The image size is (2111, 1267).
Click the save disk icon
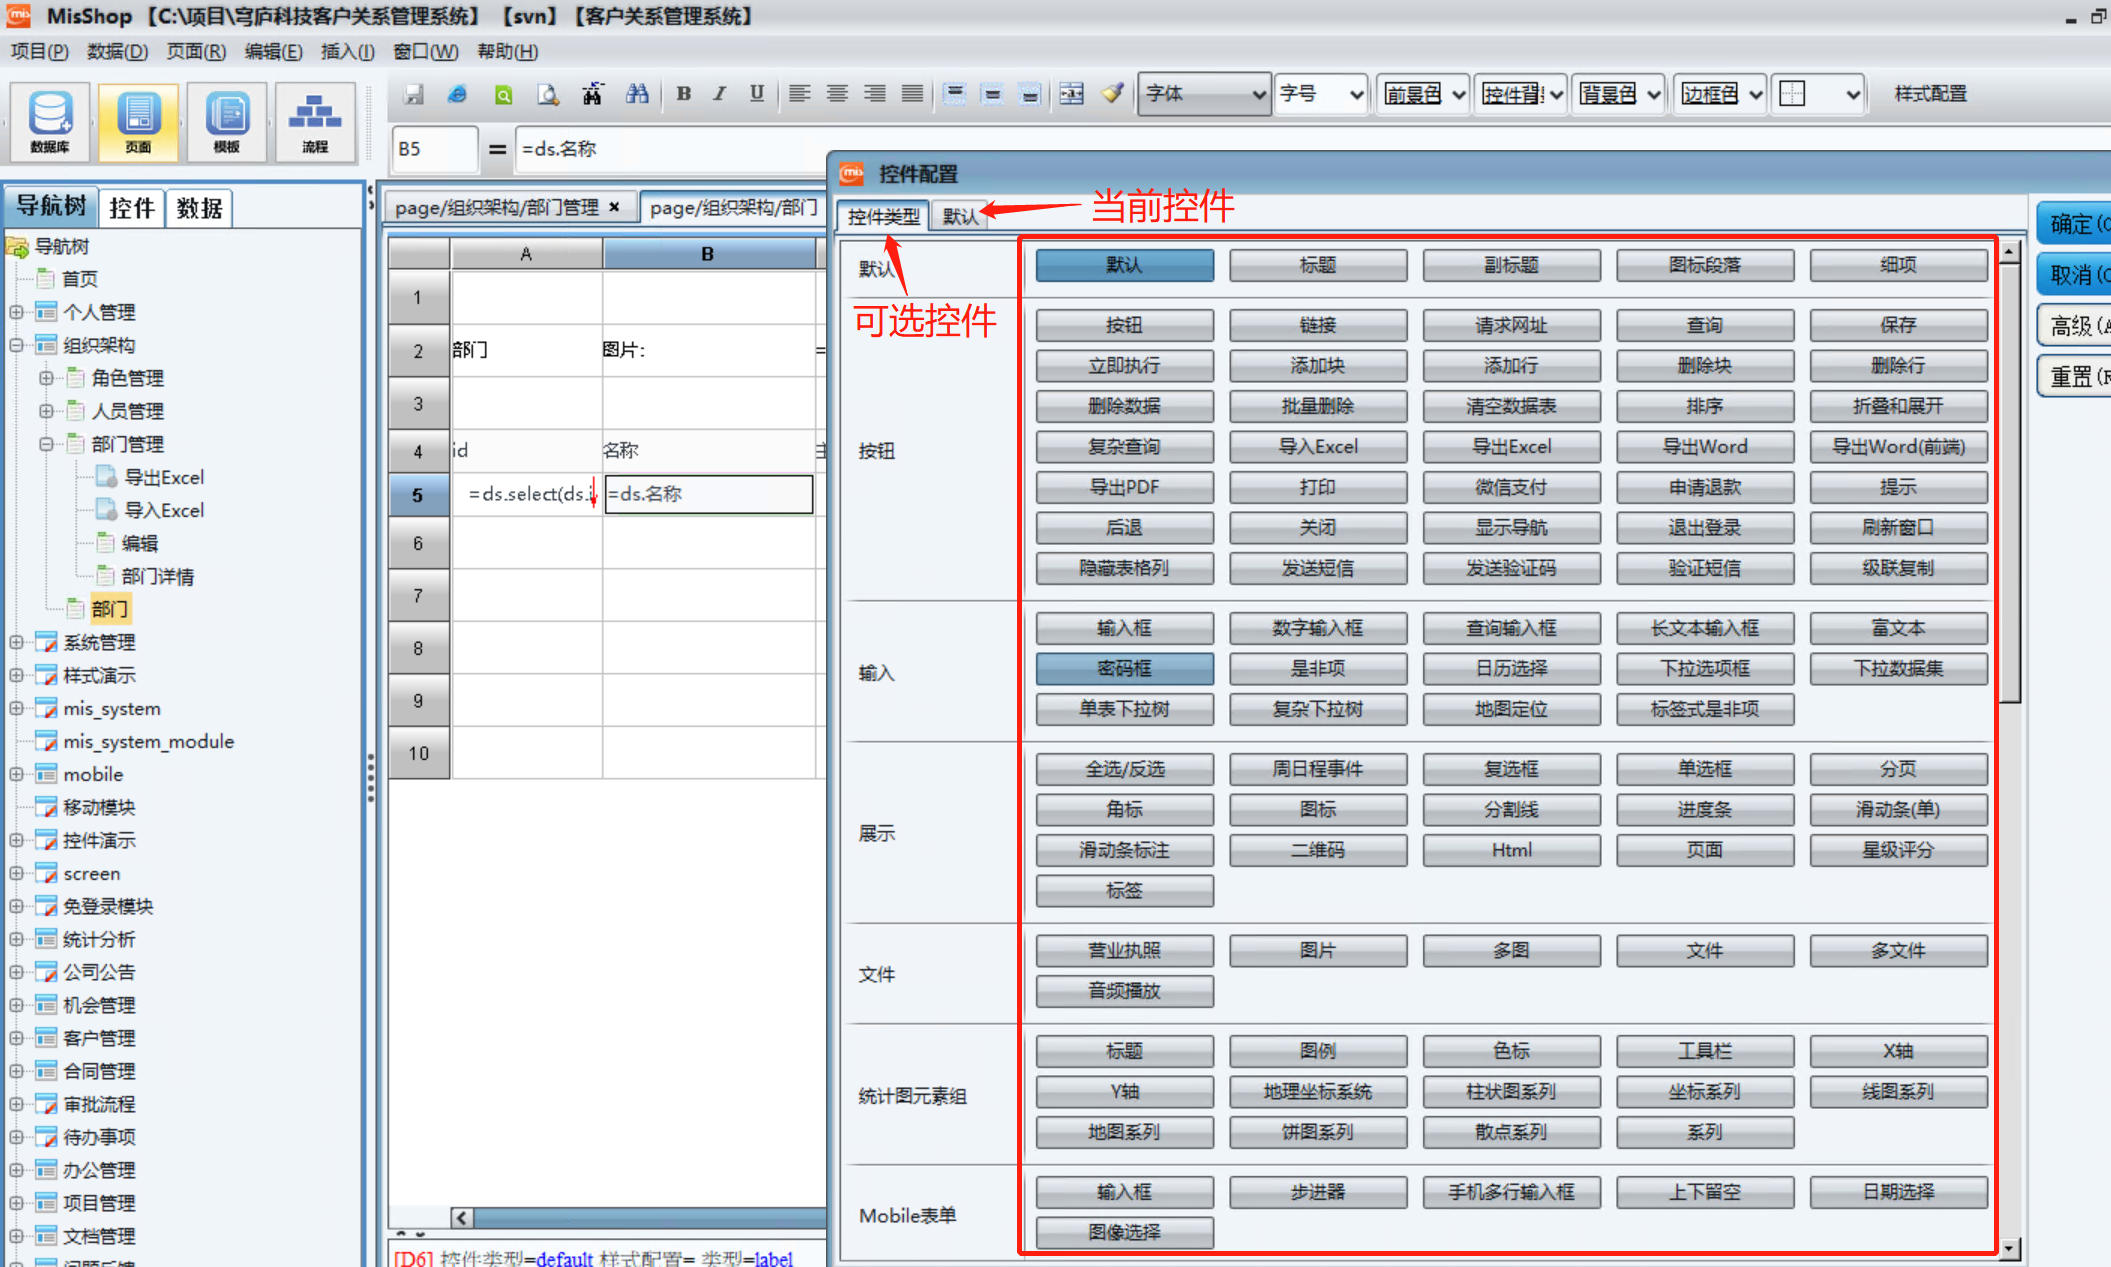(x=413, y=94)
